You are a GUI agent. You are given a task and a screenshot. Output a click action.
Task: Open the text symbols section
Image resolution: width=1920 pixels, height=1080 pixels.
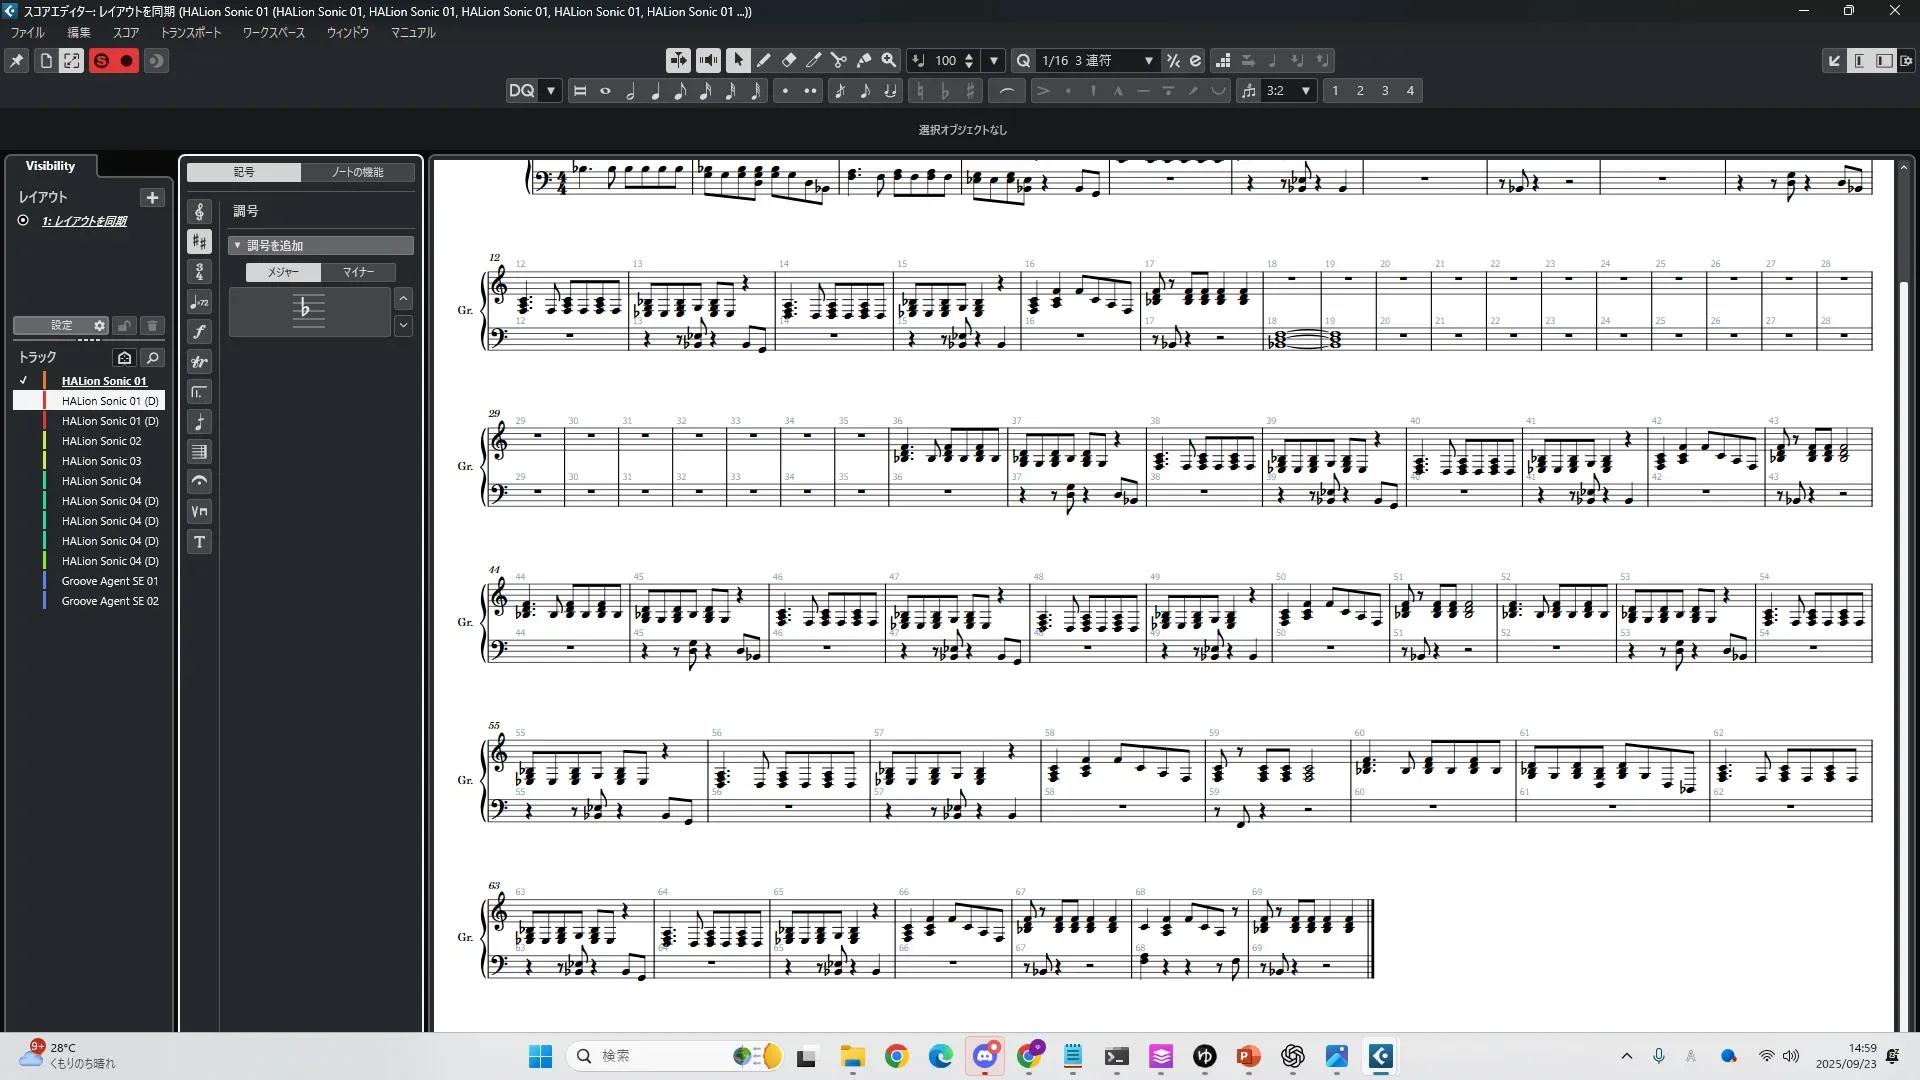pyautogui.click(x=200, y=542)
